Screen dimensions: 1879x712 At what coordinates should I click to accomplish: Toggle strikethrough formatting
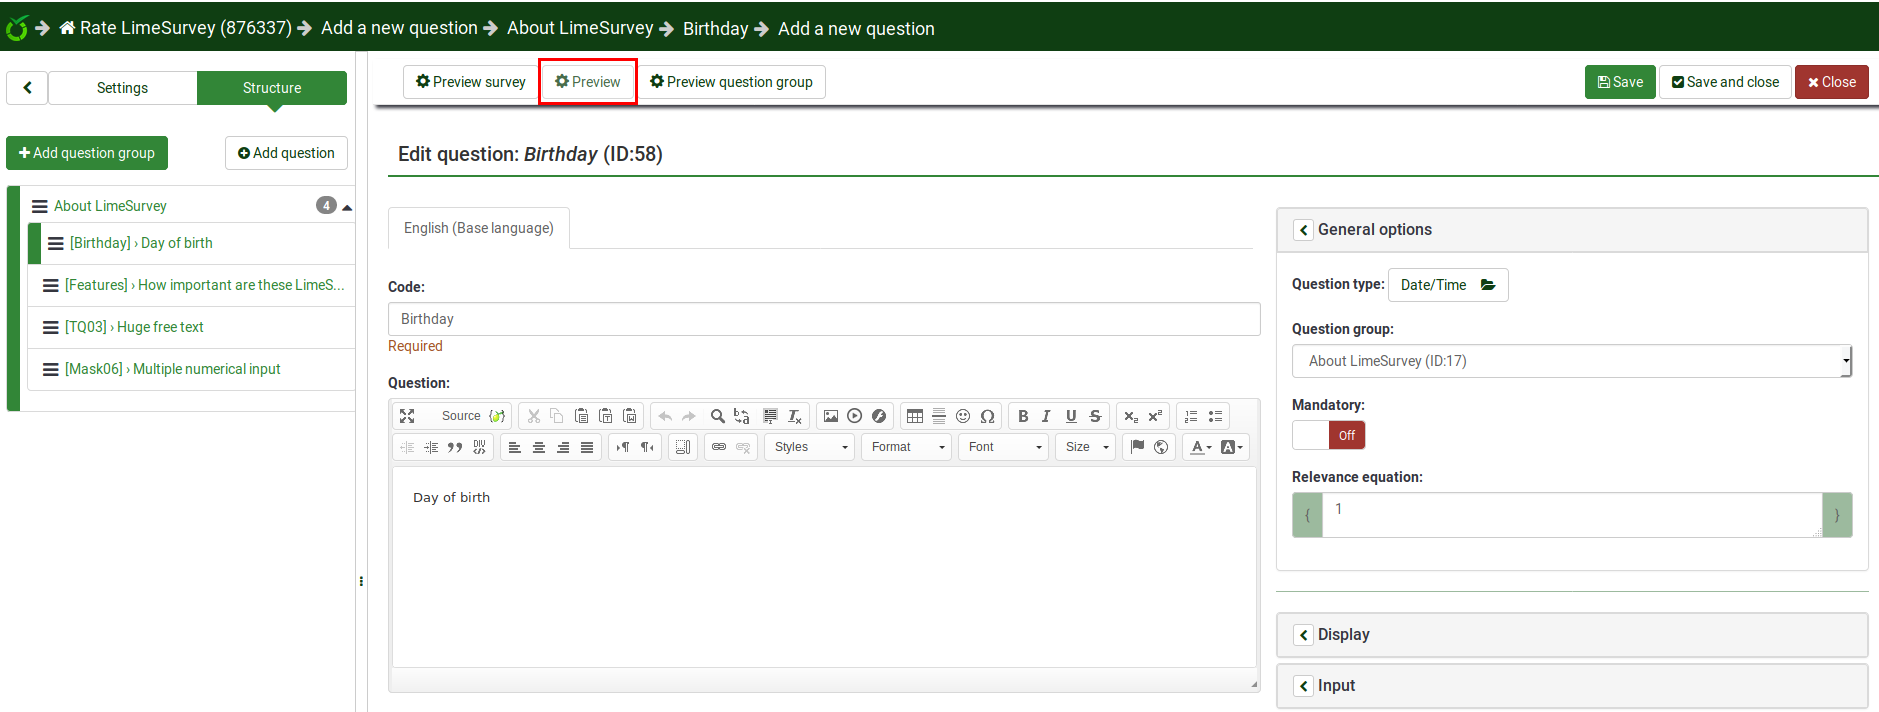click(x=1095, y=416)
